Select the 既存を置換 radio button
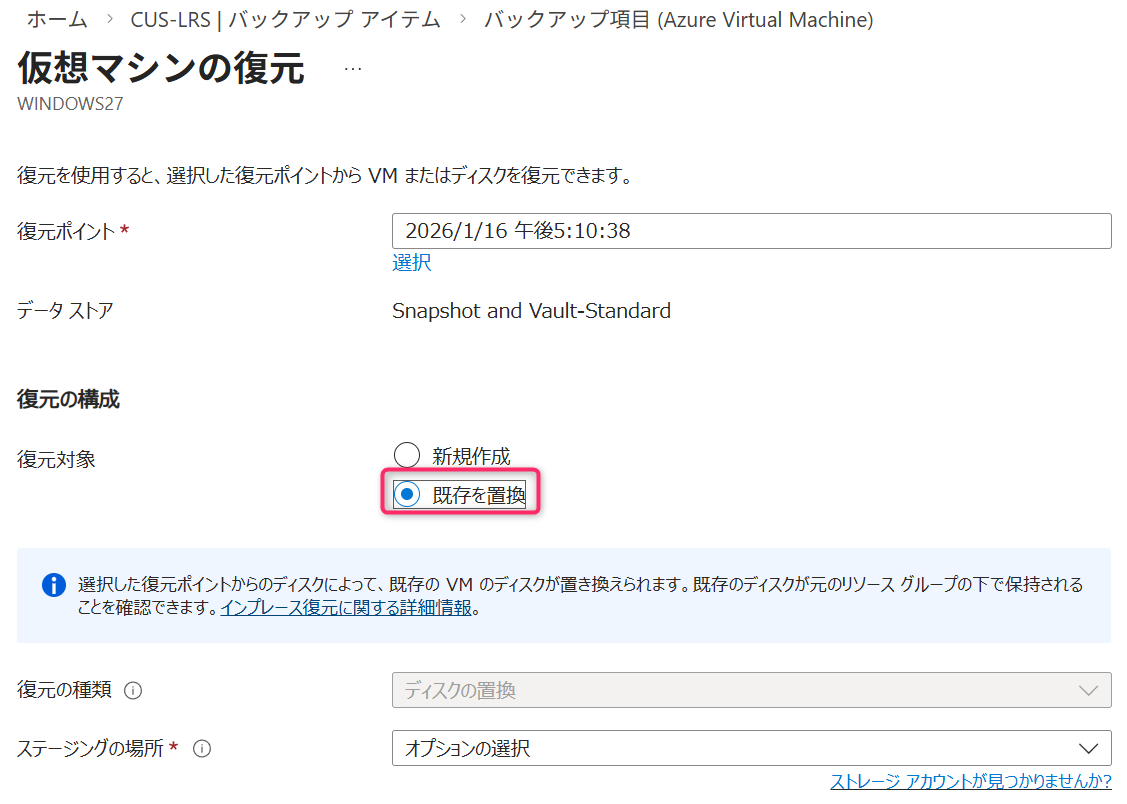Viewport: 1127px width, 804px height. click(x=406, y=495)
